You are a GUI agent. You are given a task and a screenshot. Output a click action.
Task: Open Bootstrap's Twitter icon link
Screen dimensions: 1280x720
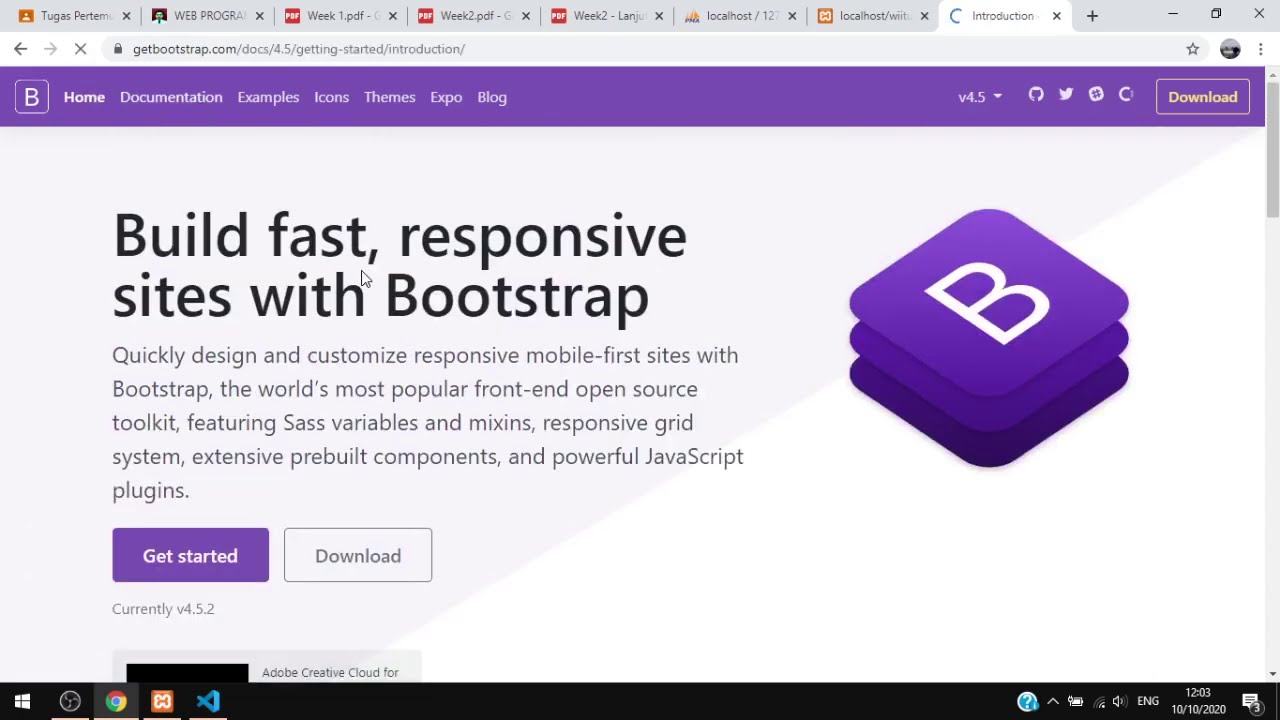coord(1066,94)
